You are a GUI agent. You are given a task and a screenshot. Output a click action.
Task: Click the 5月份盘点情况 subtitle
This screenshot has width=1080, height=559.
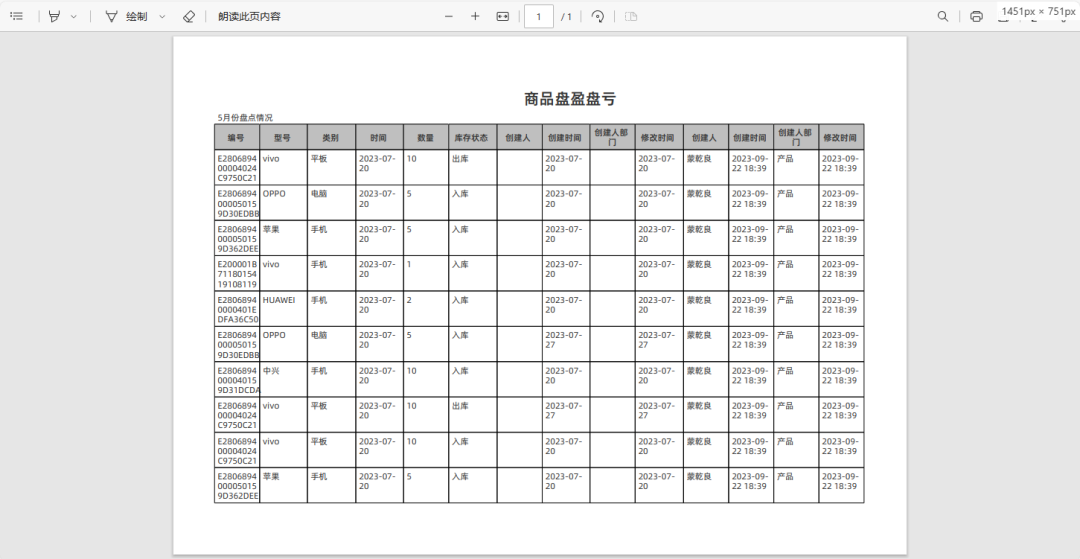[245, 118]
